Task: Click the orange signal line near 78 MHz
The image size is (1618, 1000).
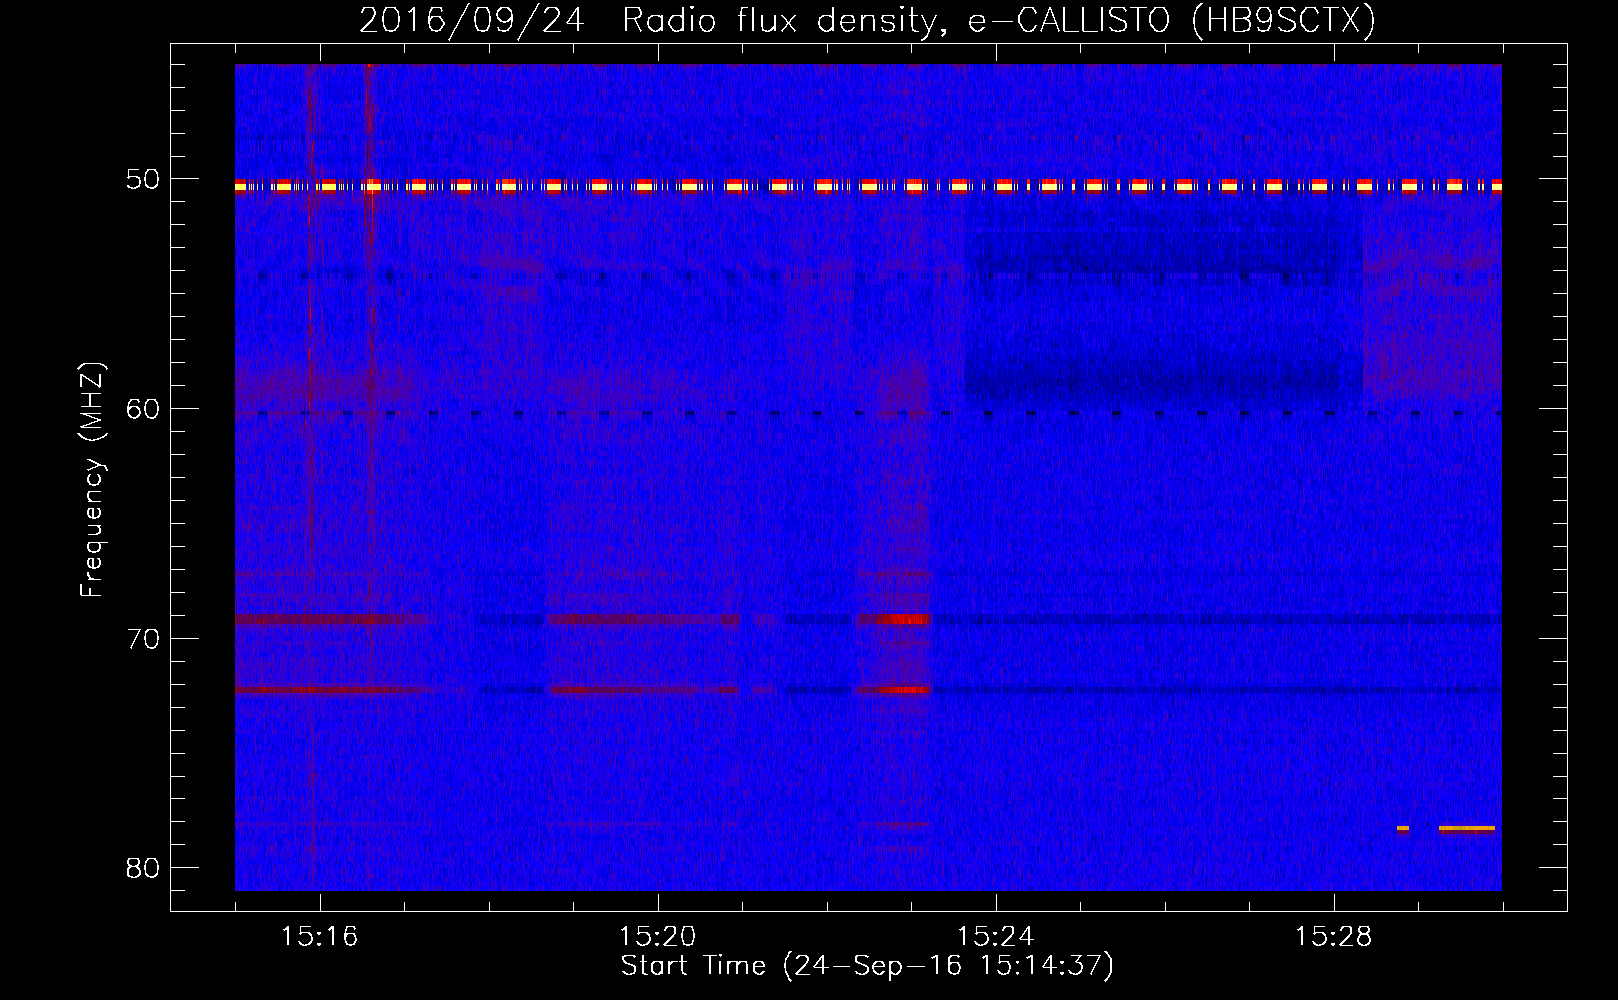Action: pyautogui.click(x=1467, y=828)
